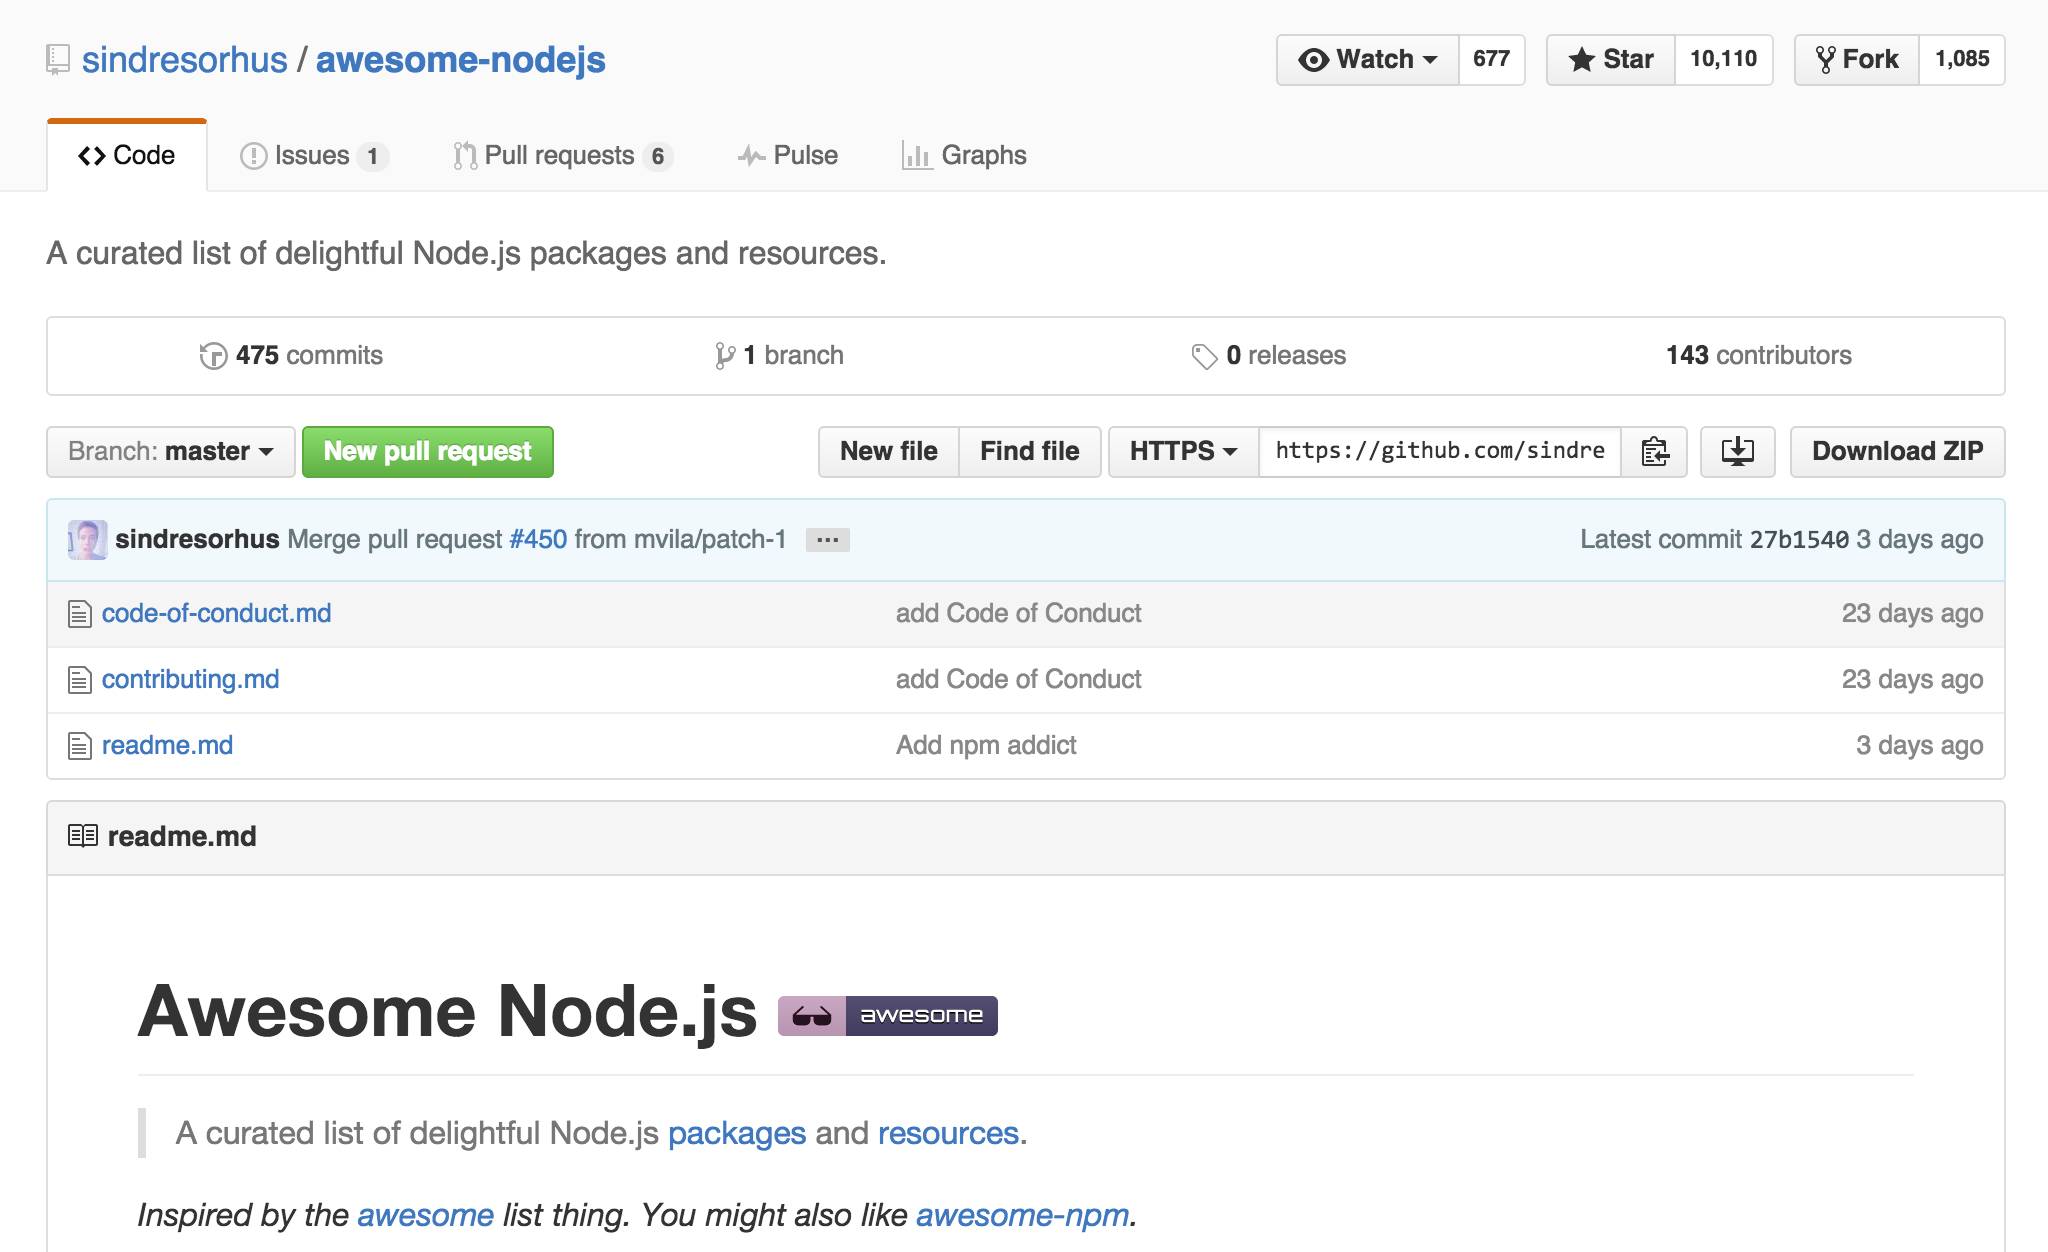Copy clone URL with clipboard icon
The width and height of the screenshot is (2048, 1252).
click(1654, 452)
